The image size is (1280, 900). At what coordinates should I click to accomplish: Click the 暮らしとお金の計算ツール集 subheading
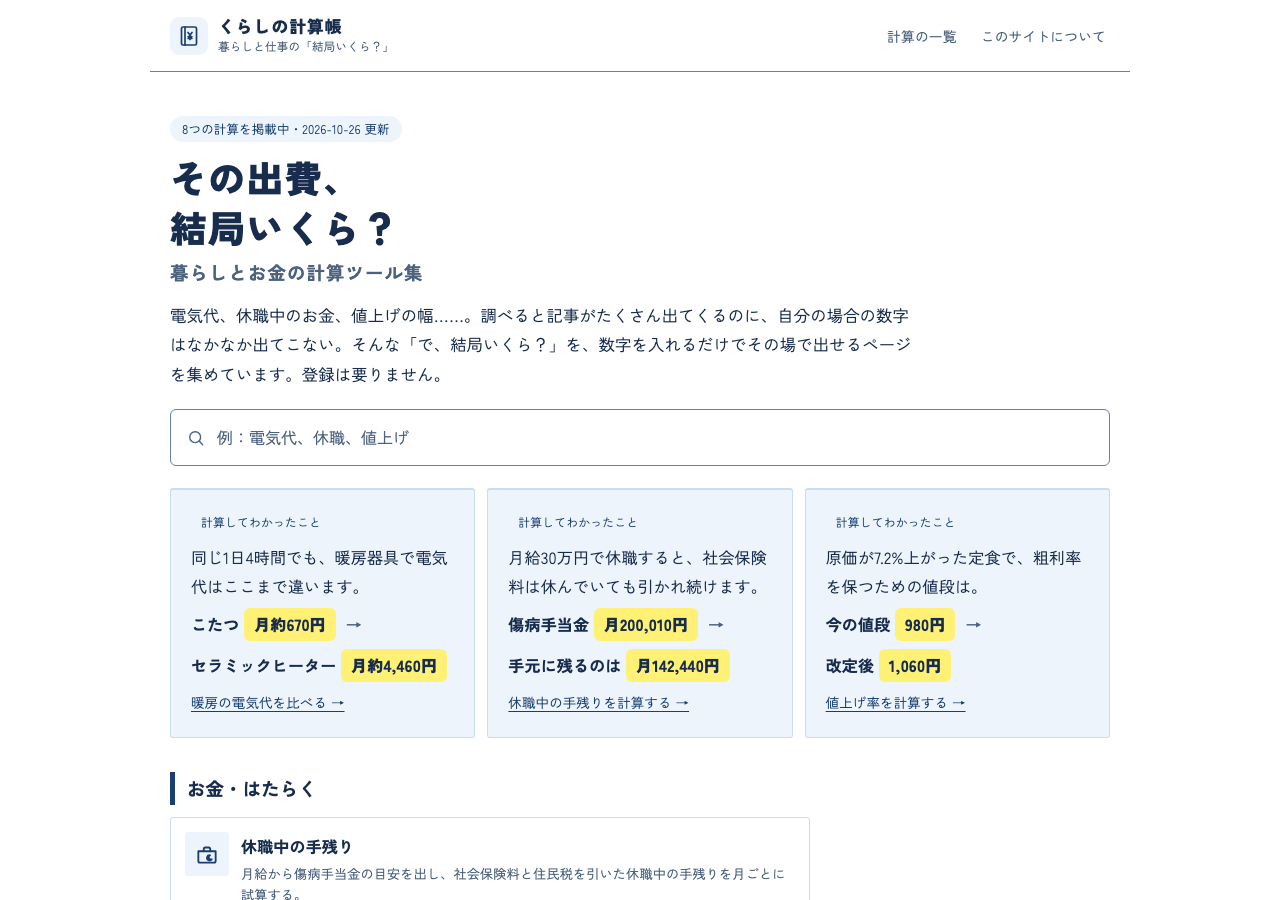coord(297,273)
